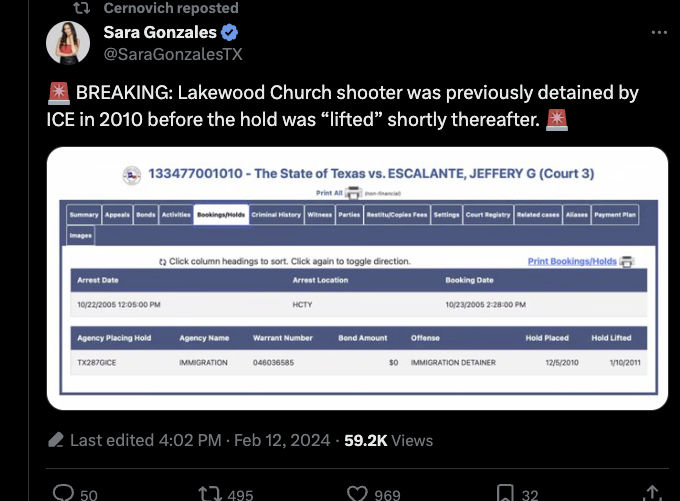Like the tweet with the heart icon
The image size is (680, 501).
pyautogui.click(x=357, y=494)
